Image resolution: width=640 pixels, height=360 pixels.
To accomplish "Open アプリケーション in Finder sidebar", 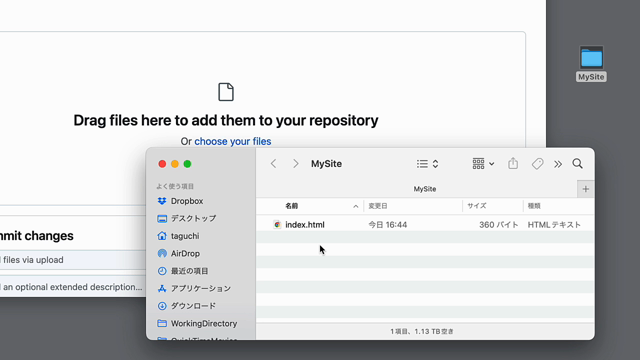I will pos(194,289).
